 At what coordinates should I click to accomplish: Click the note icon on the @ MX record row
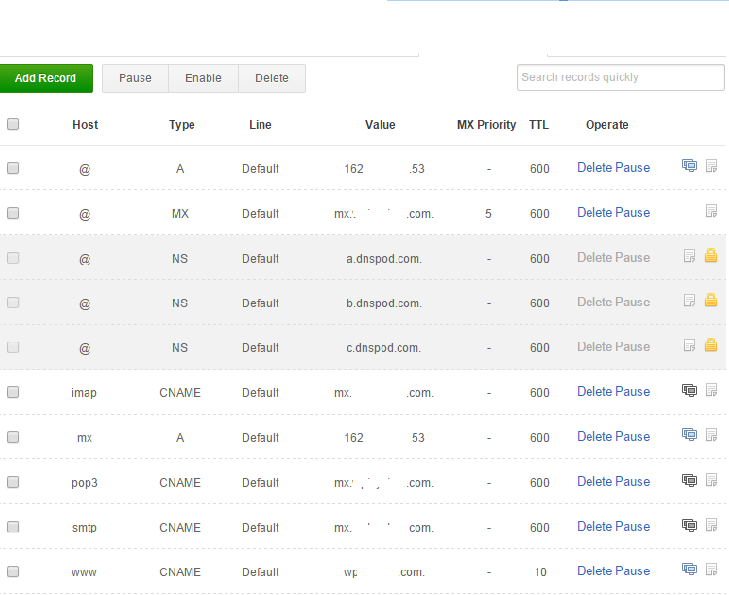[711, 211]
